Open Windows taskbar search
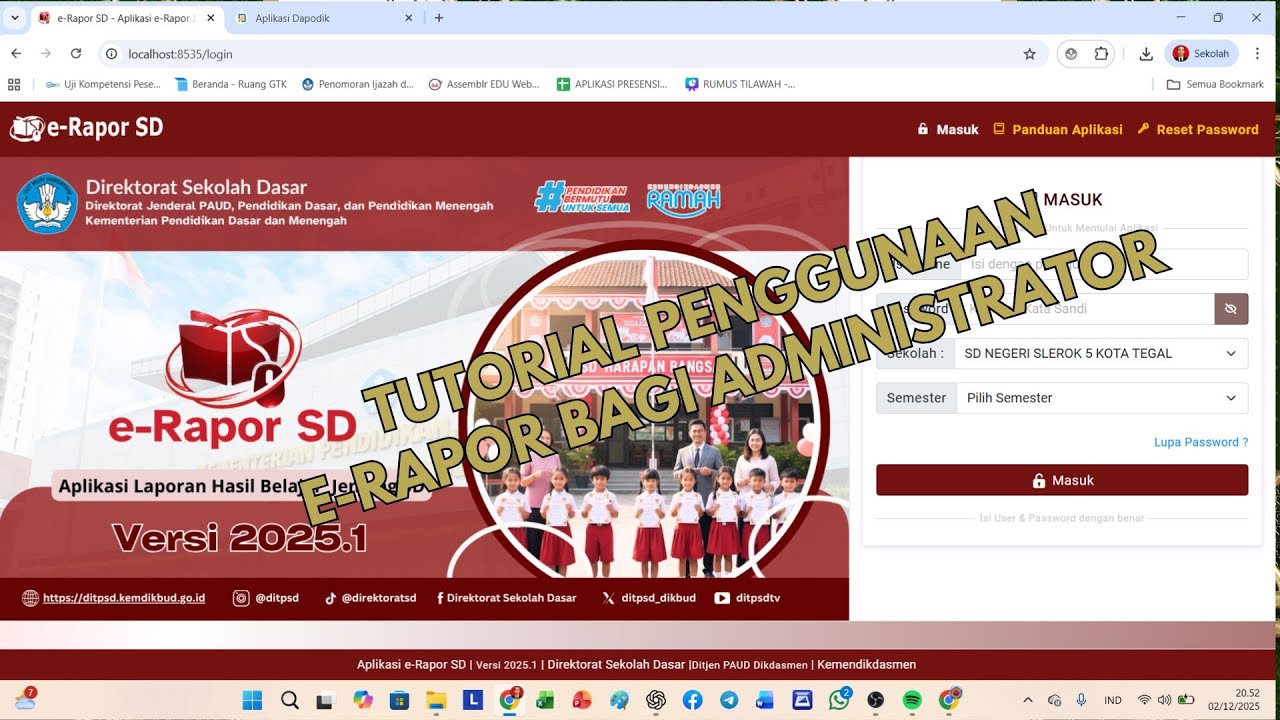1280x720 pixels. (x=290, y=700)
